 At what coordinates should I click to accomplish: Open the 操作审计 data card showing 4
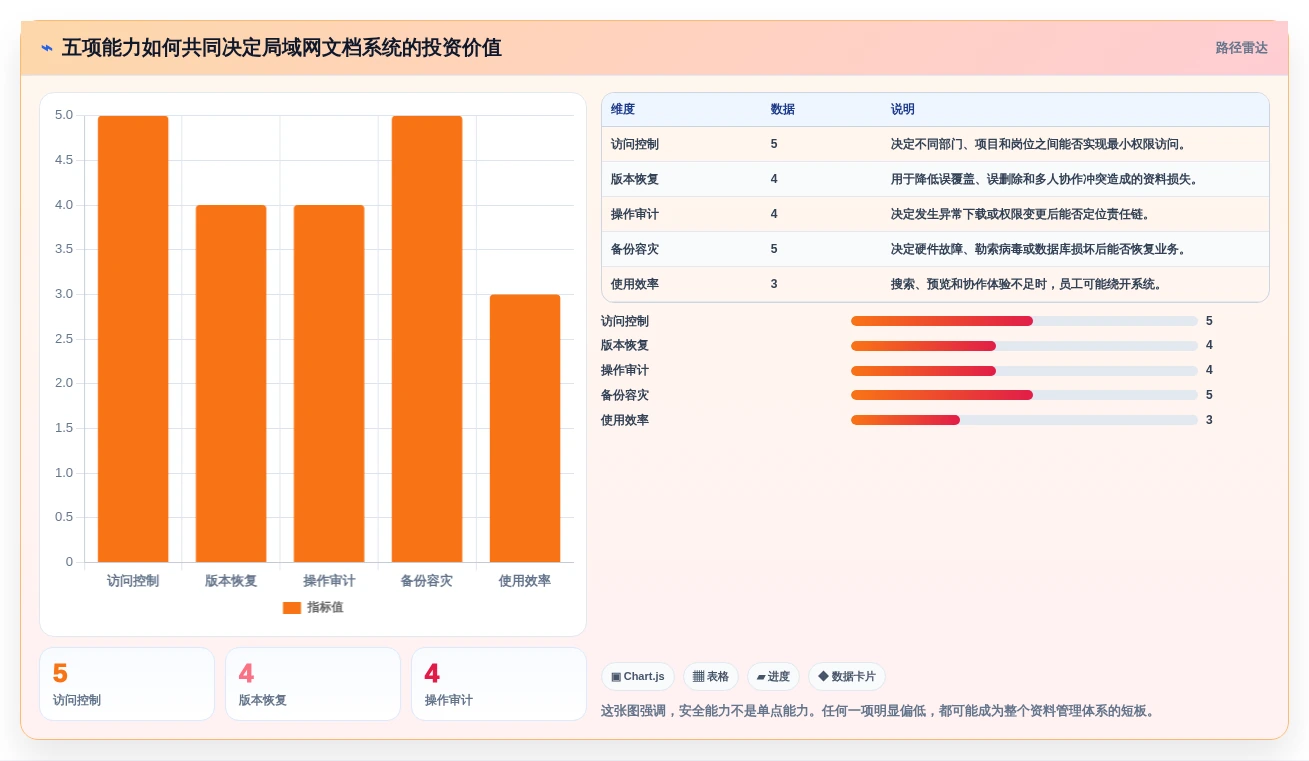[499, 684]
